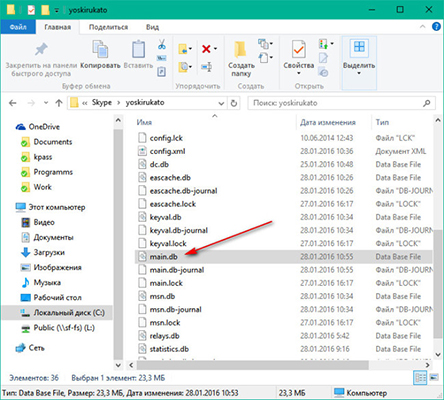Screen dimensions: 444x400
Task: Go up one folder level using the arrow
Action: pyautogui.click(x=59, y=103)
